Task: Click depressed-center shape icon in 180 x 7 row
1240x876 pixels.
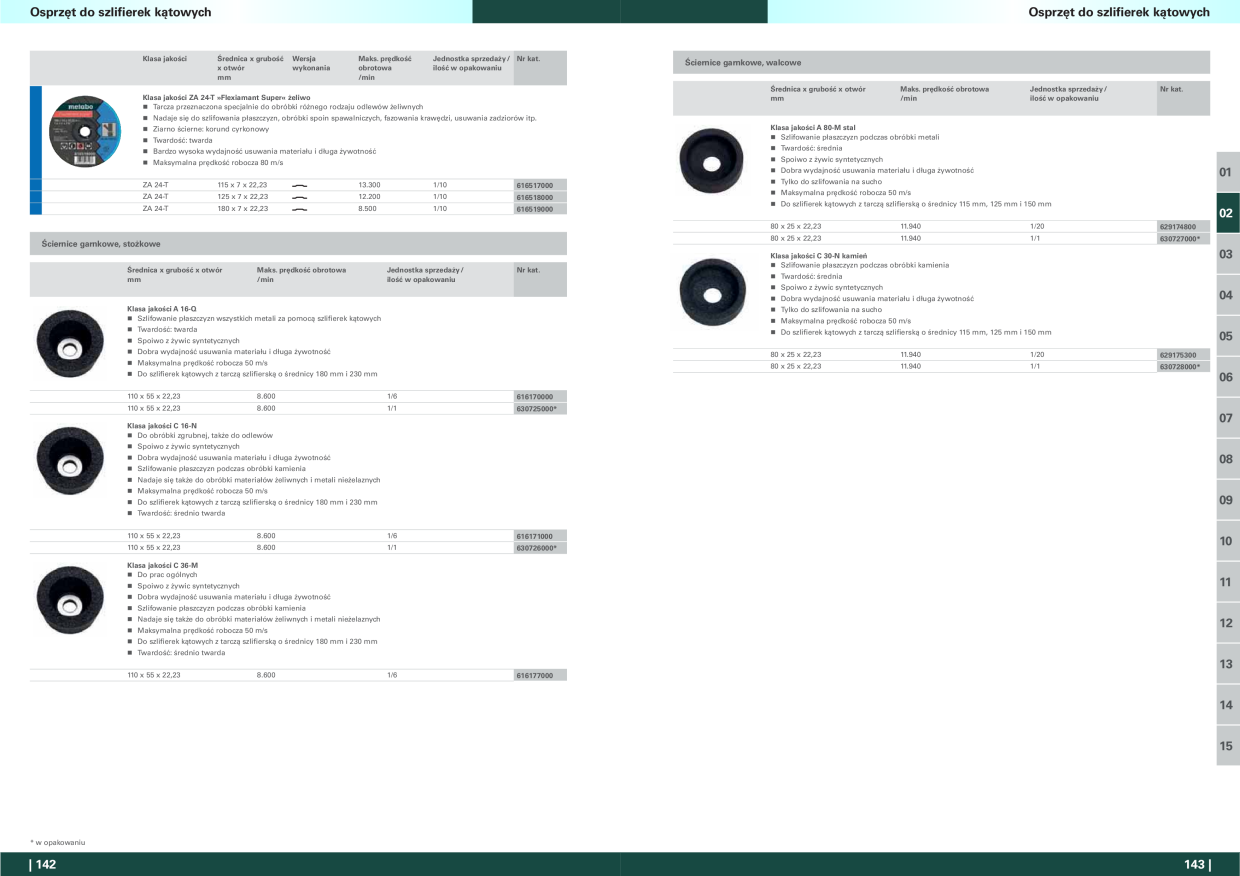Action: 299,209
